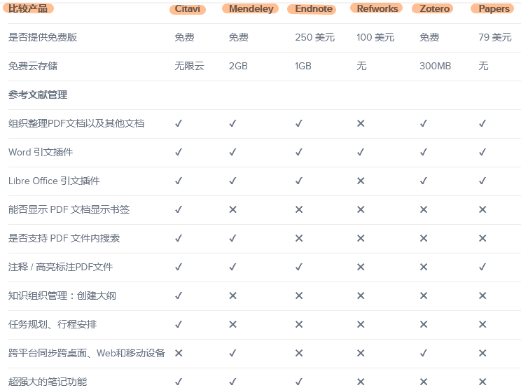
Task: Click the Citavi checkmark for 组织整理PDF文档
Action: point(179,124)
